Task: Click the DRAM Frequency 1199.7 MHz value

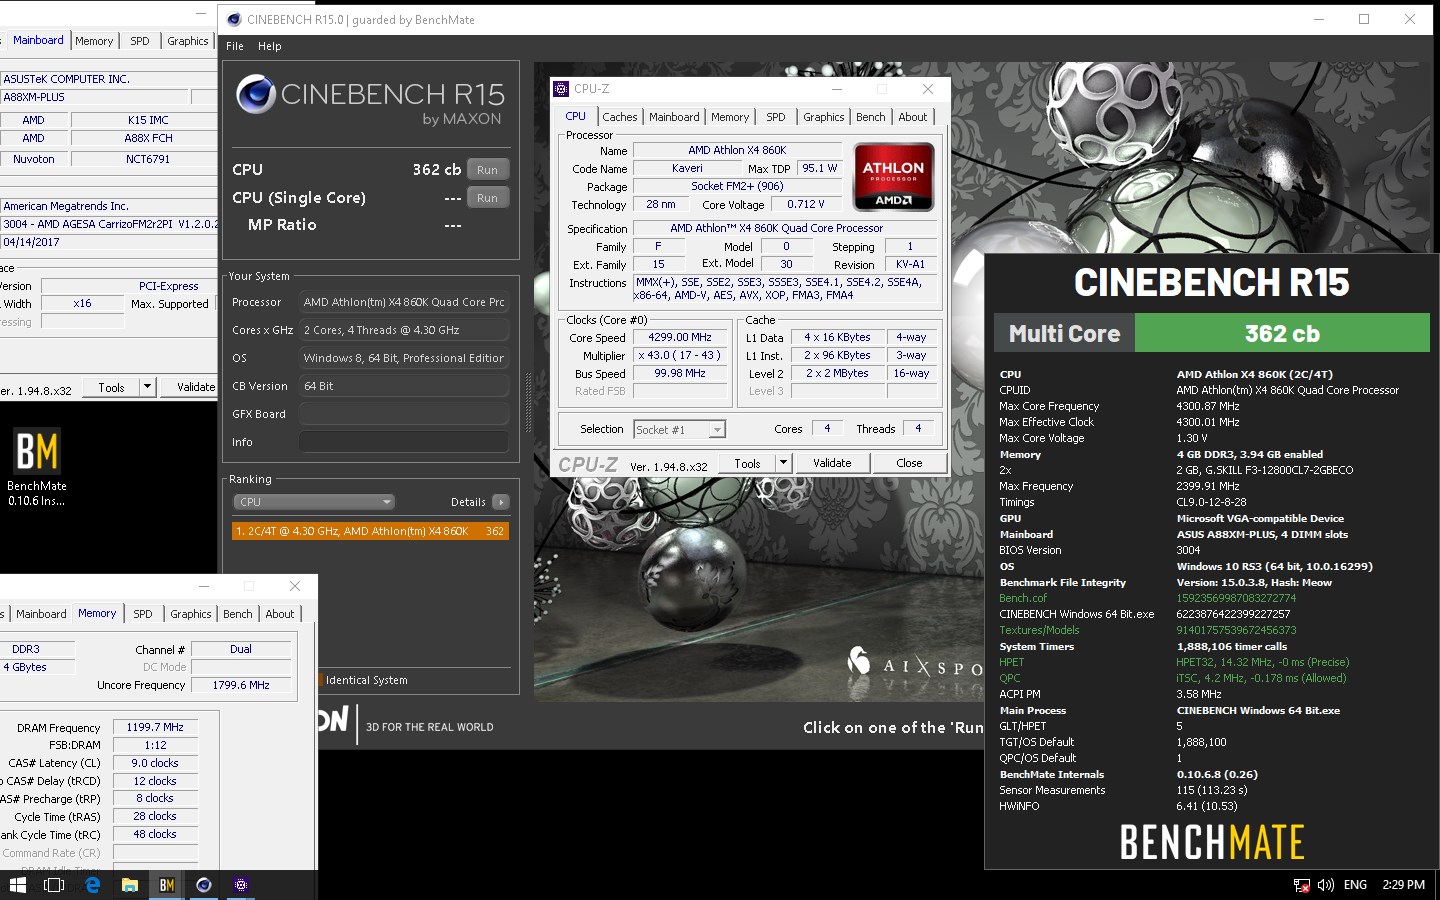Action: click(x=155, y=727)
